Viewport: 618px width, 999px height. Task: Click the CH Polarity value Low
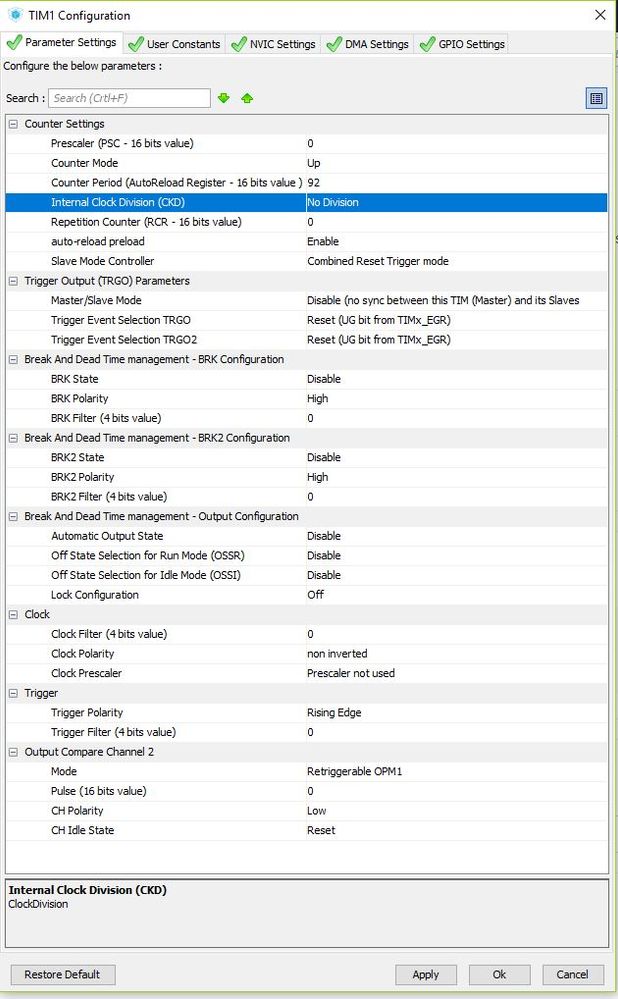click(x=317, y=811)
